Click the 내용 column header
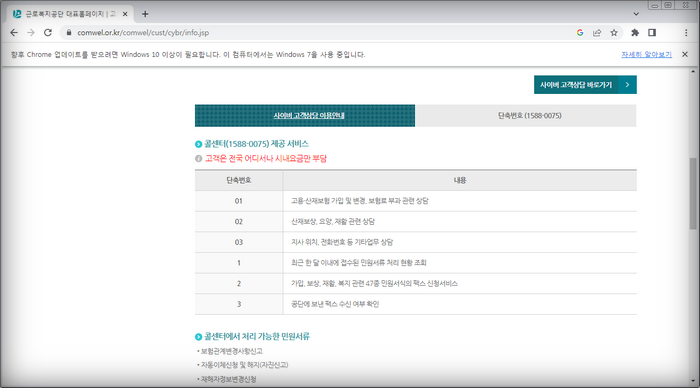Viewport: 700px width, 388px height. coord(460,180)
